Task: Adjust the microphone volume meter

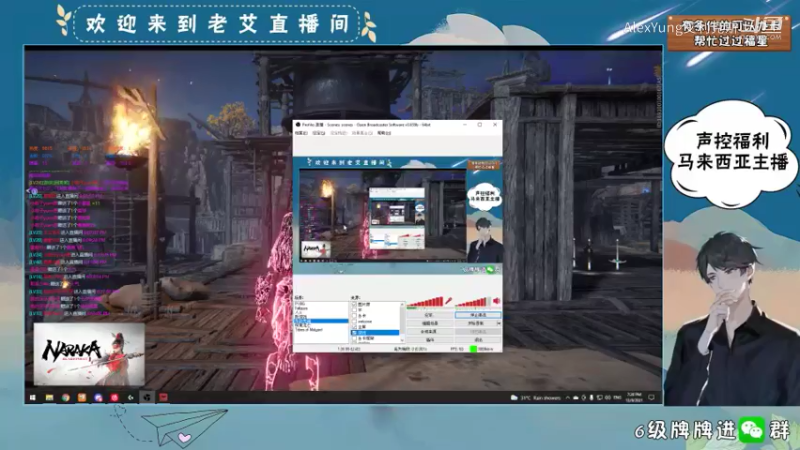Action: [425, 302]
